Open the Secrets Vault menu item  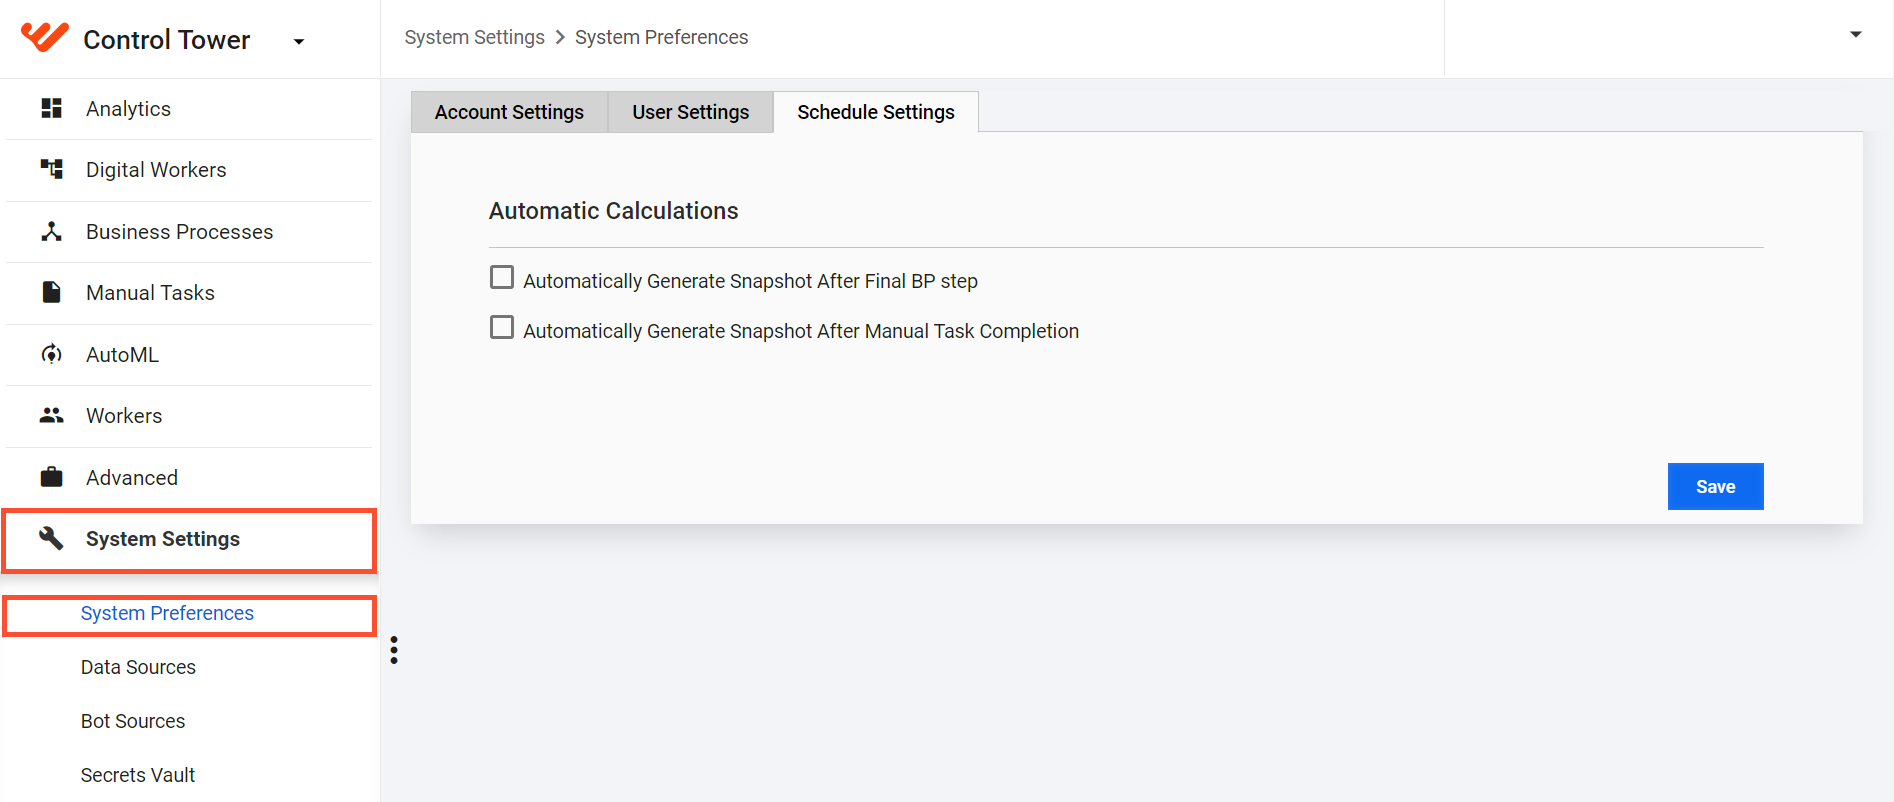click(138, 775)
